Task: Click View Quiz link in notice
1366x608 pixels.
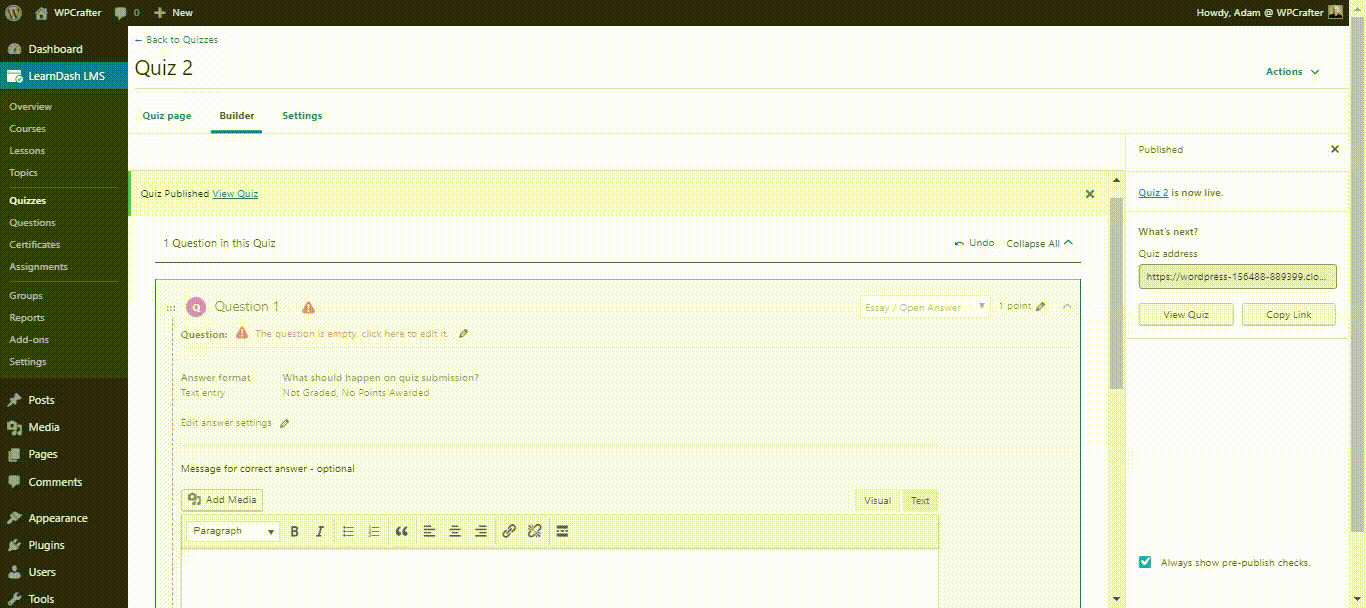Action: tap(235, 194)
